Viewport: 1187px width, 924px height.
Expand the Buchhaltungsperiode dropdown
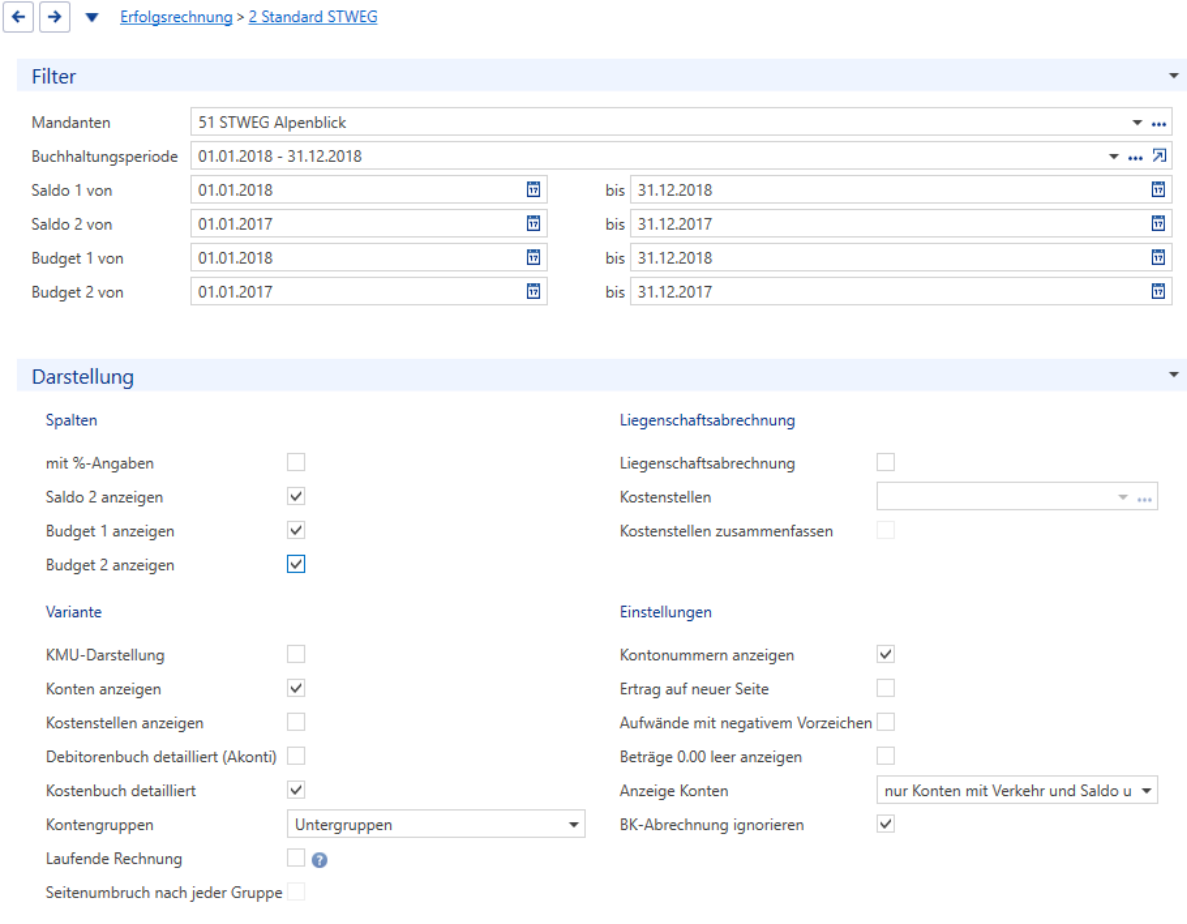click(x=1114, y=157)
